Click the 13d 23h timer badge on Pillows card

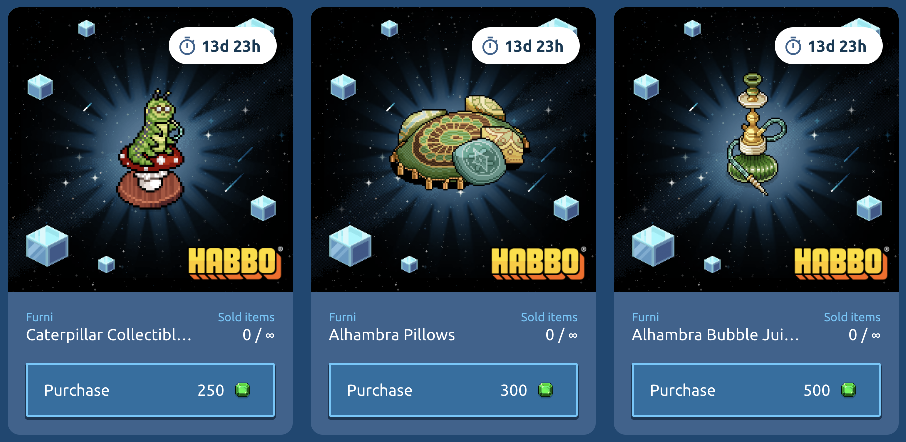click(526, 46)
